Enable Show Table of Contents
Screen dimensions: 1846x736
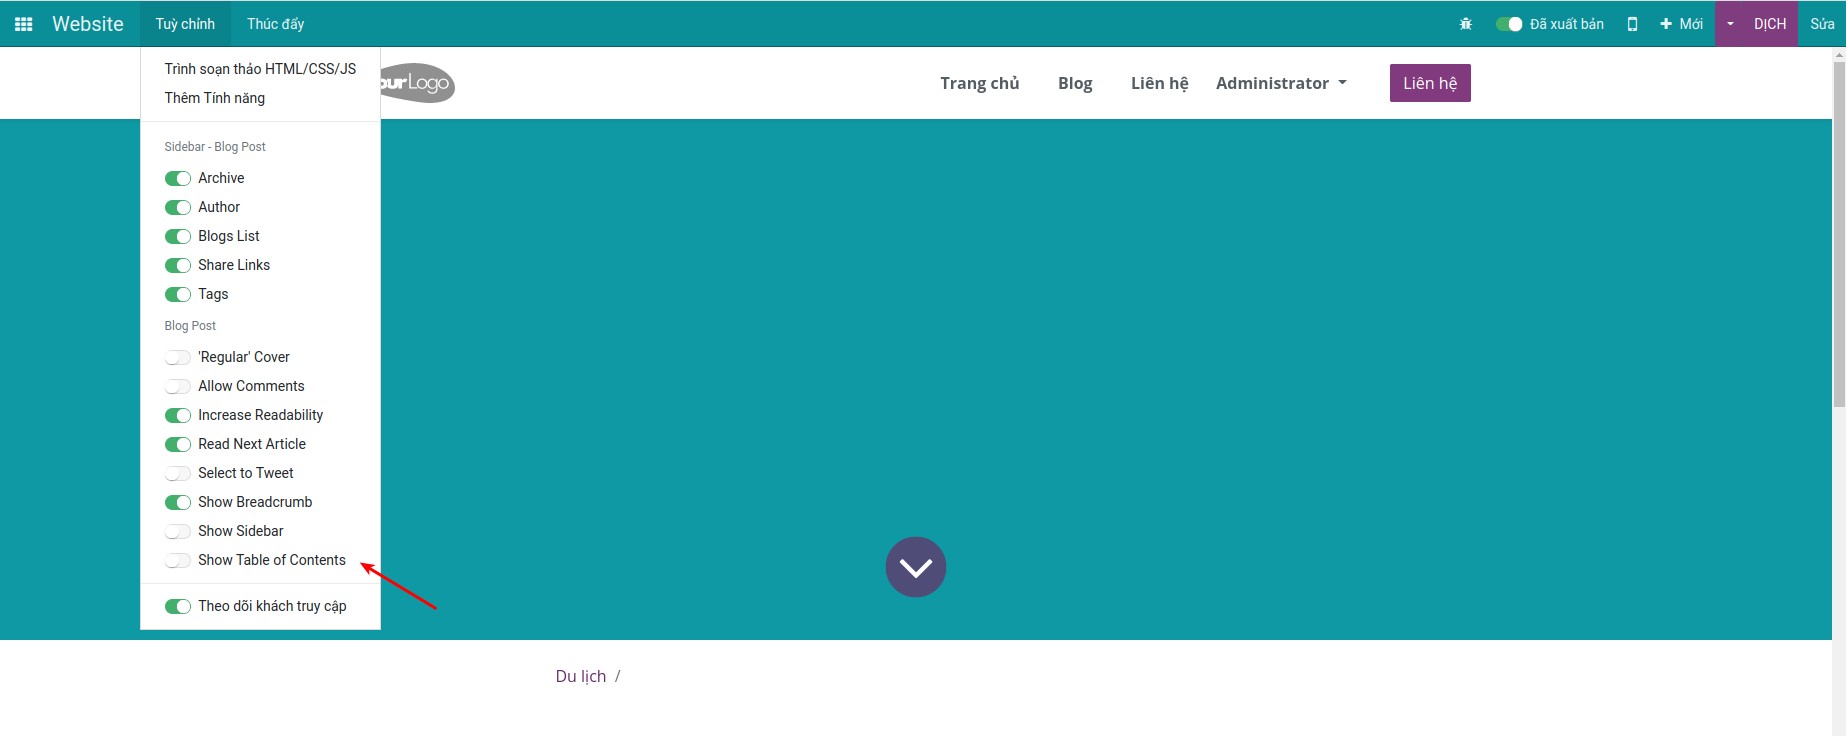178,560
